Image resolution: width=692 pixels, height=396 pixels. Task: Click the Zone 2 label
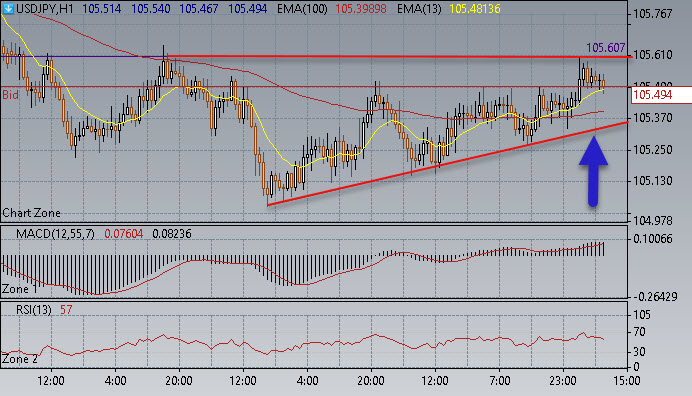pyautogui.click(x=19, y=359)
